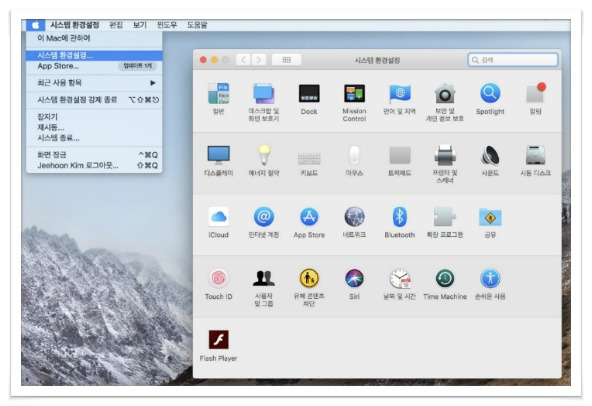Open Language & Region (언어 및 지역) pane
592x406 pixels.
(399, 94)
